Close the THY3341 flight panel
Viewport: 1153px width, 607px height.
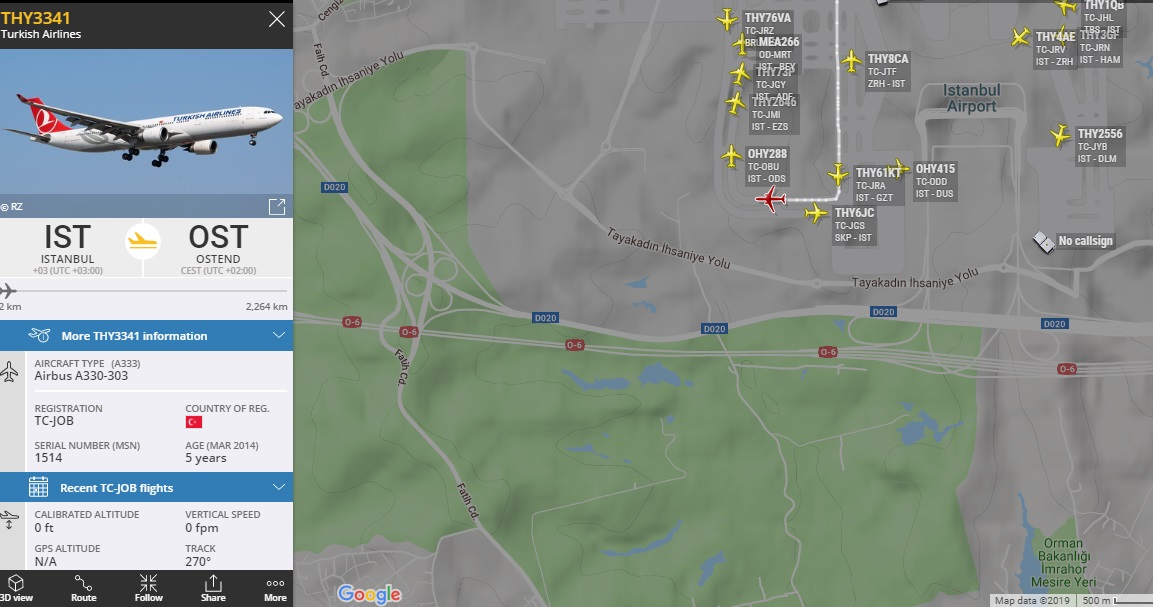(277, 19)
